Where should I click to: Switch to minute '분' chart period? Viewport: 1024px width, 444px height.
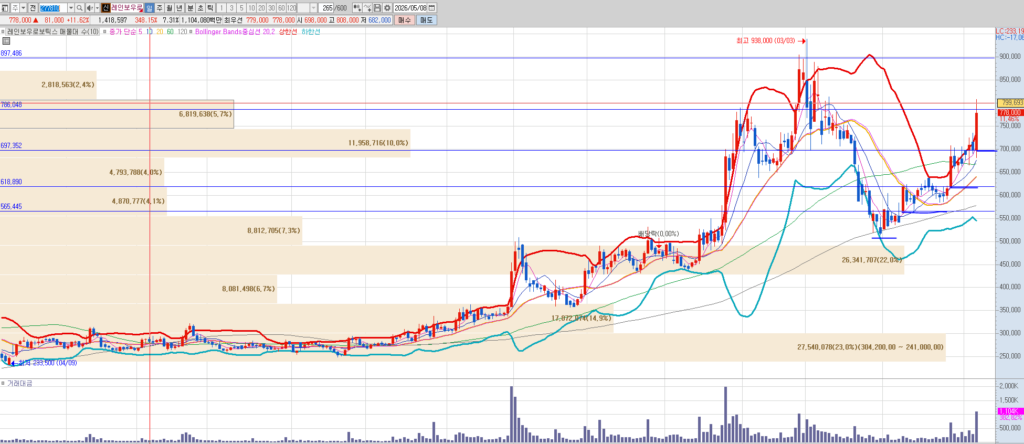[x=190, y=8]
